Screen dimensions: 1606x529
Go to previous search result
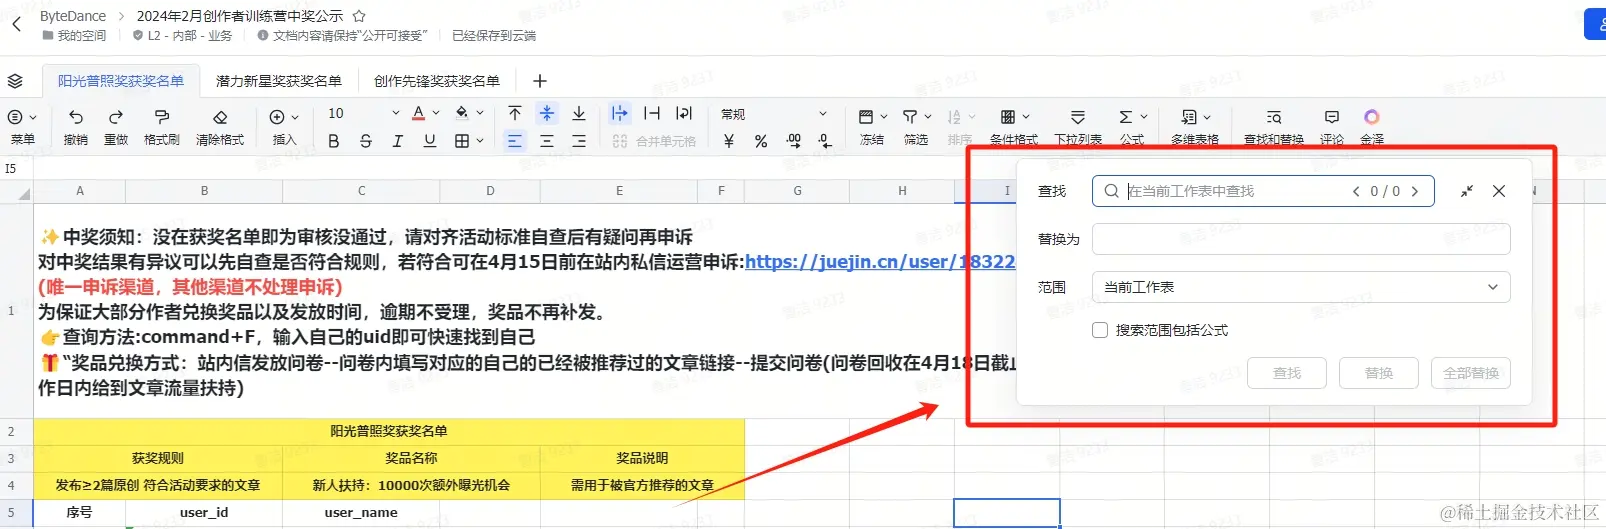(x=1356, y=191)
